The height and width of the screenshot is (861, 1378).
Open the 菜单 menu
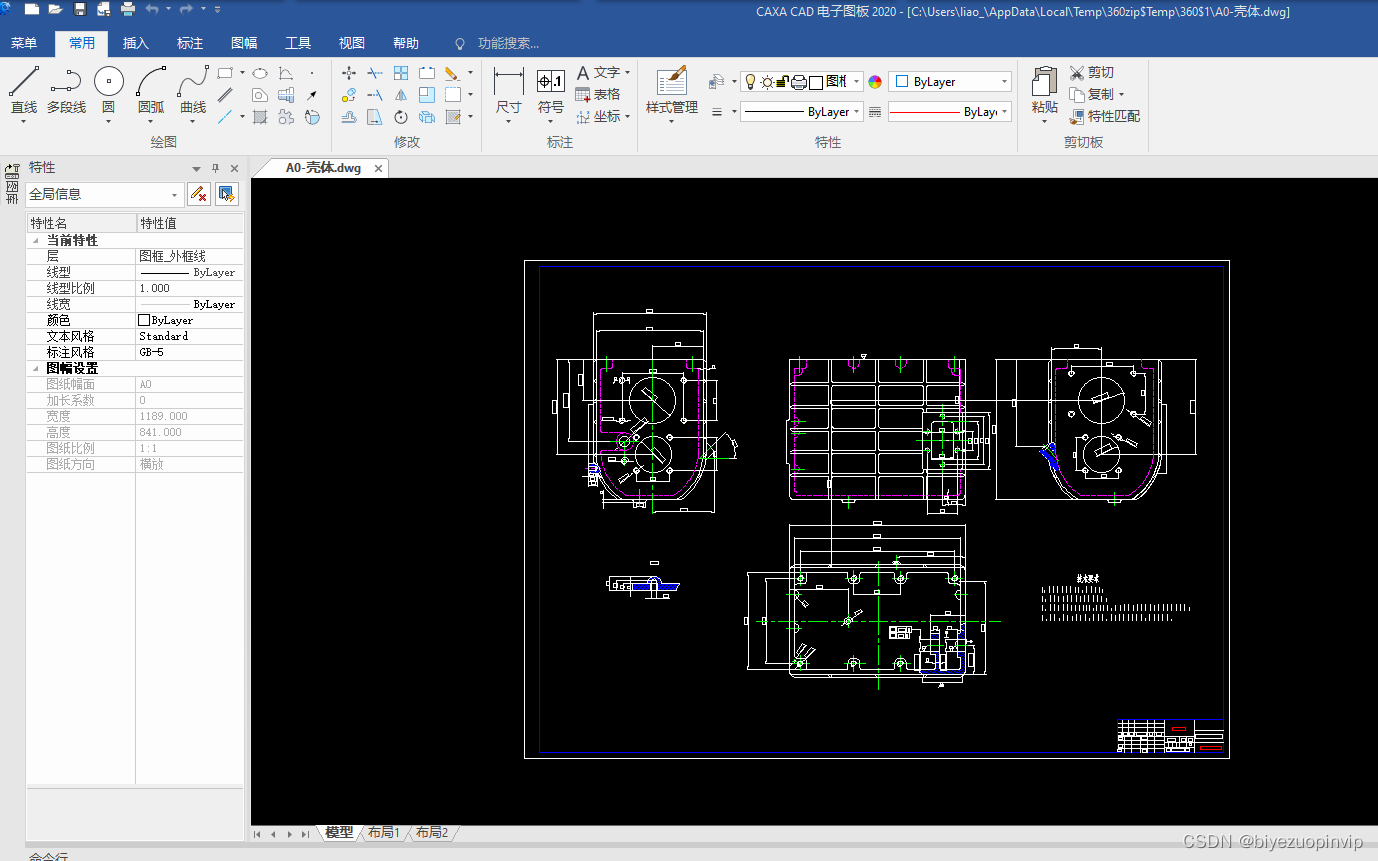click(24, 43)
